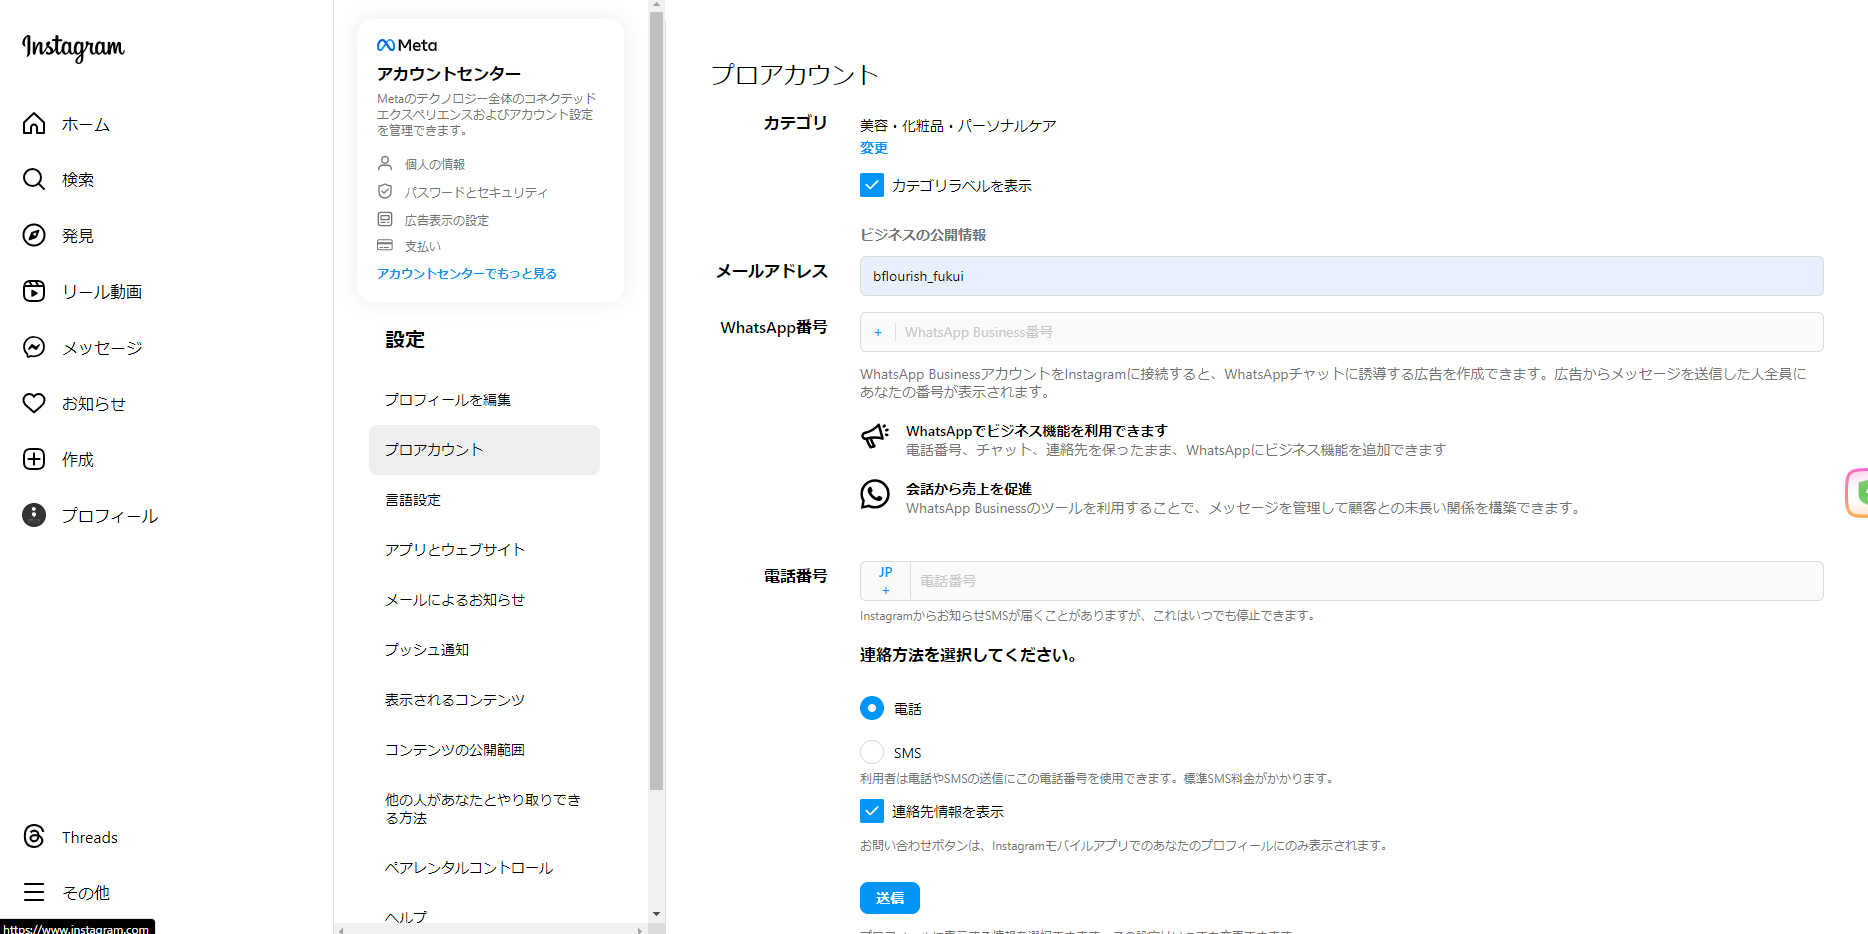
Task: Click the 変更 category link
Action: pos(874,148)
